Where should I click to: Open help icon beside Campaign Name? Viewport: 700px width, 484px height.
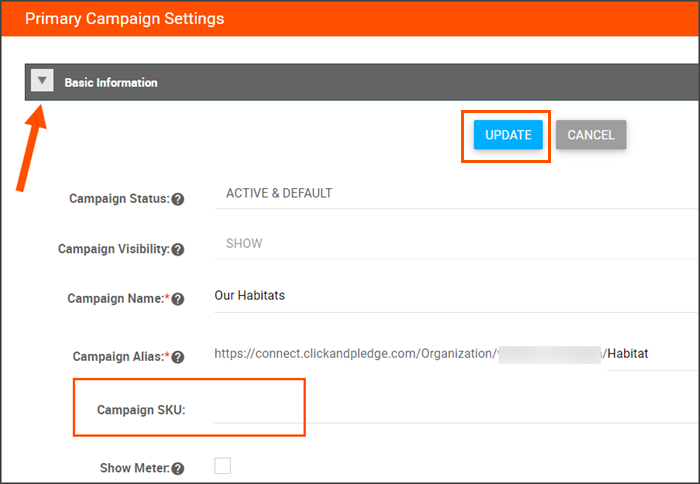pos(178,299)
